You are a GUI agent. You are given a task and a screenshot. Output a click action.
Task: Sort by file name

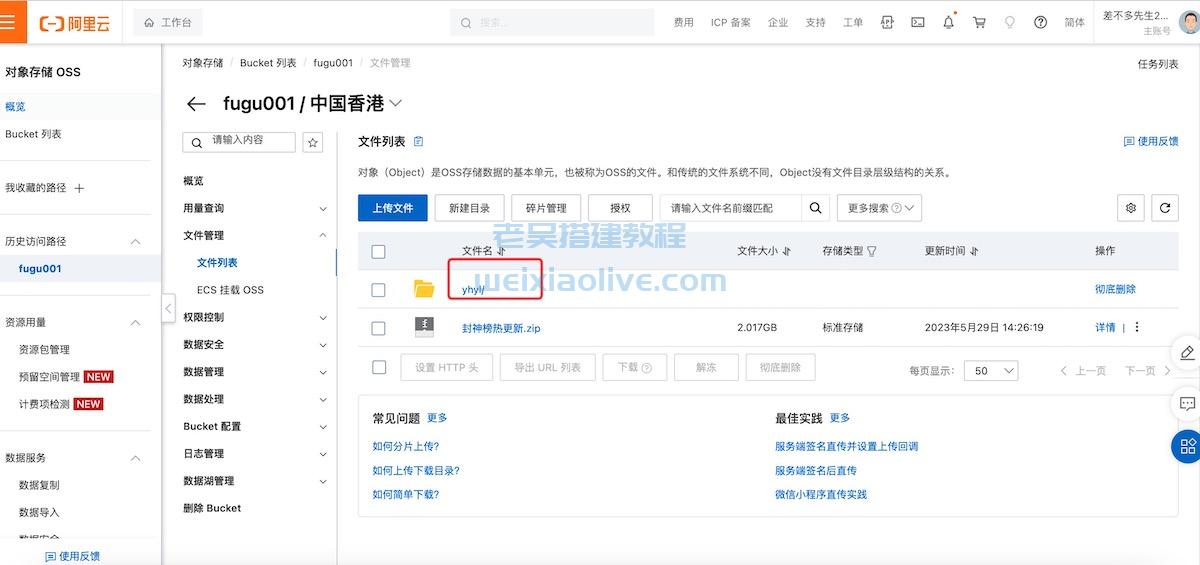(501, 251)
